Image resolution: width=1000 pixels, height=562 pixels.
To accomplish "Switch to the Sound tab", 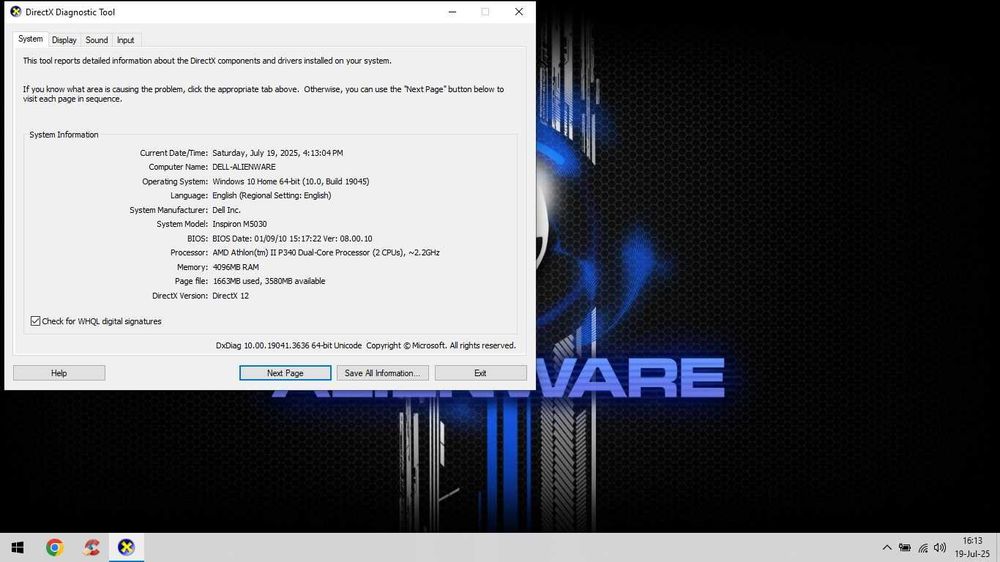I will coord(96,40).
